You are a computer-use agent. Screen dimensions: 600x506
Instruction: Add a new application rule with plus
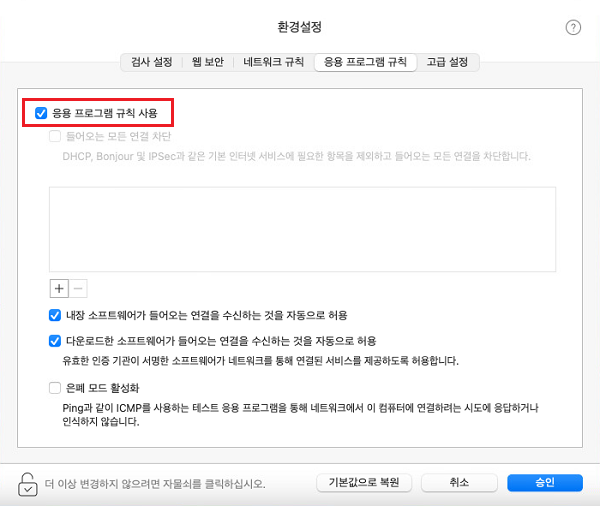click(x=59, y=288)
